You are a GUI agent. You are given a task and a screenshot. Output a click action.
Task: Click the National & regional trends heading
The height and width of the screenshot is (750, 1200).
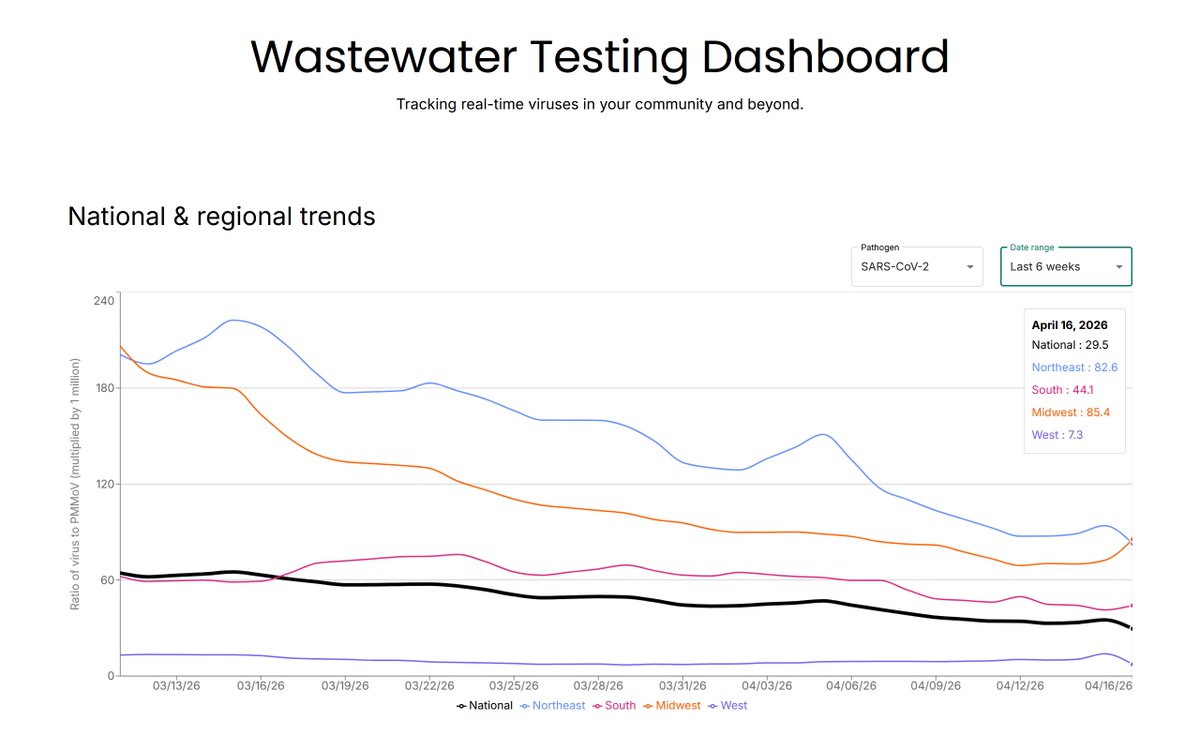pyautogui.click(x=222, y=216)
